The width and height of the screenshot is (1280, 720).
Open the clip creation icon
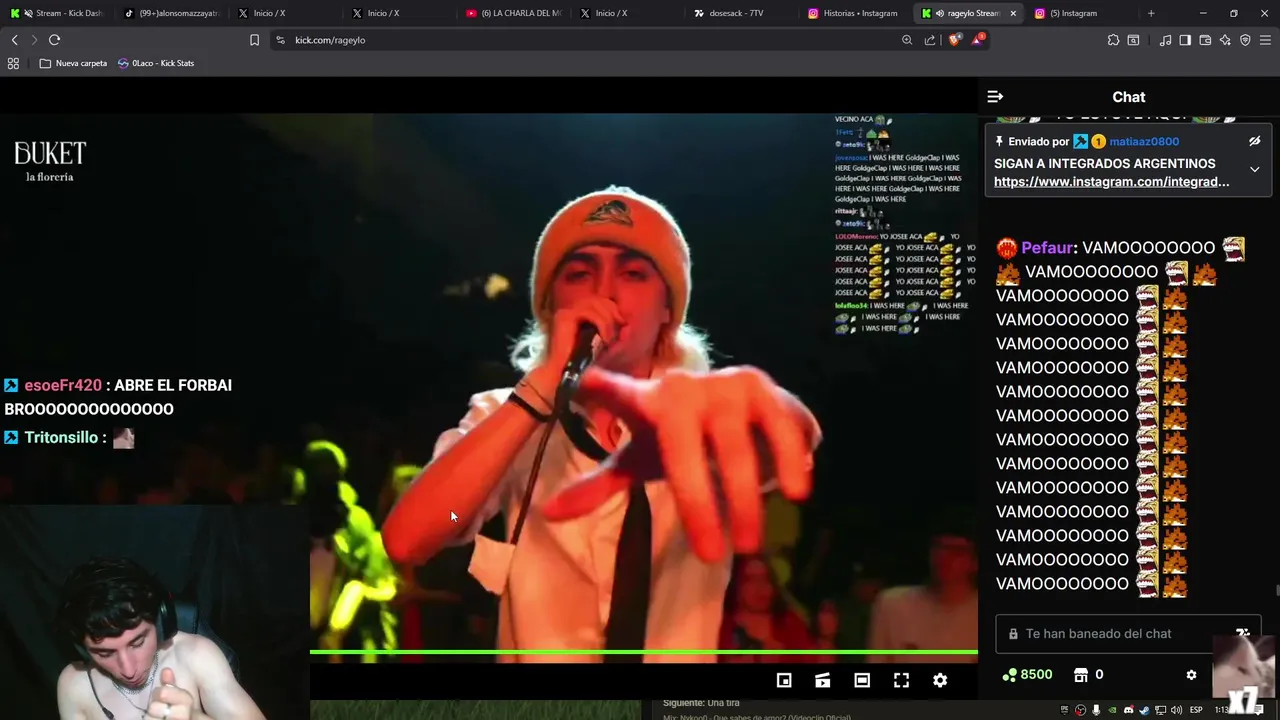823,680
